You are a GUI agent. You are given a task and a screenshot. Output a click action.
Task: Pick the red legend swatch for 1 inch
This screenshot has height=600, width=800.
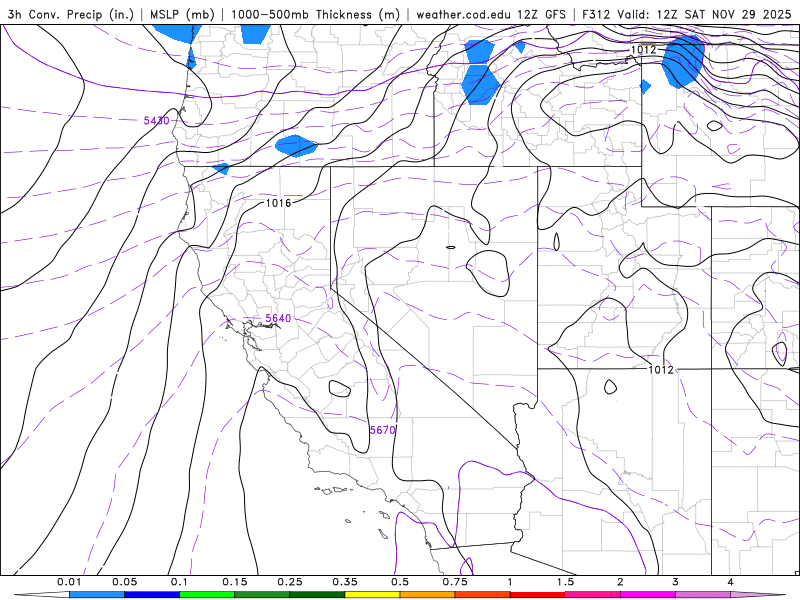538,595
